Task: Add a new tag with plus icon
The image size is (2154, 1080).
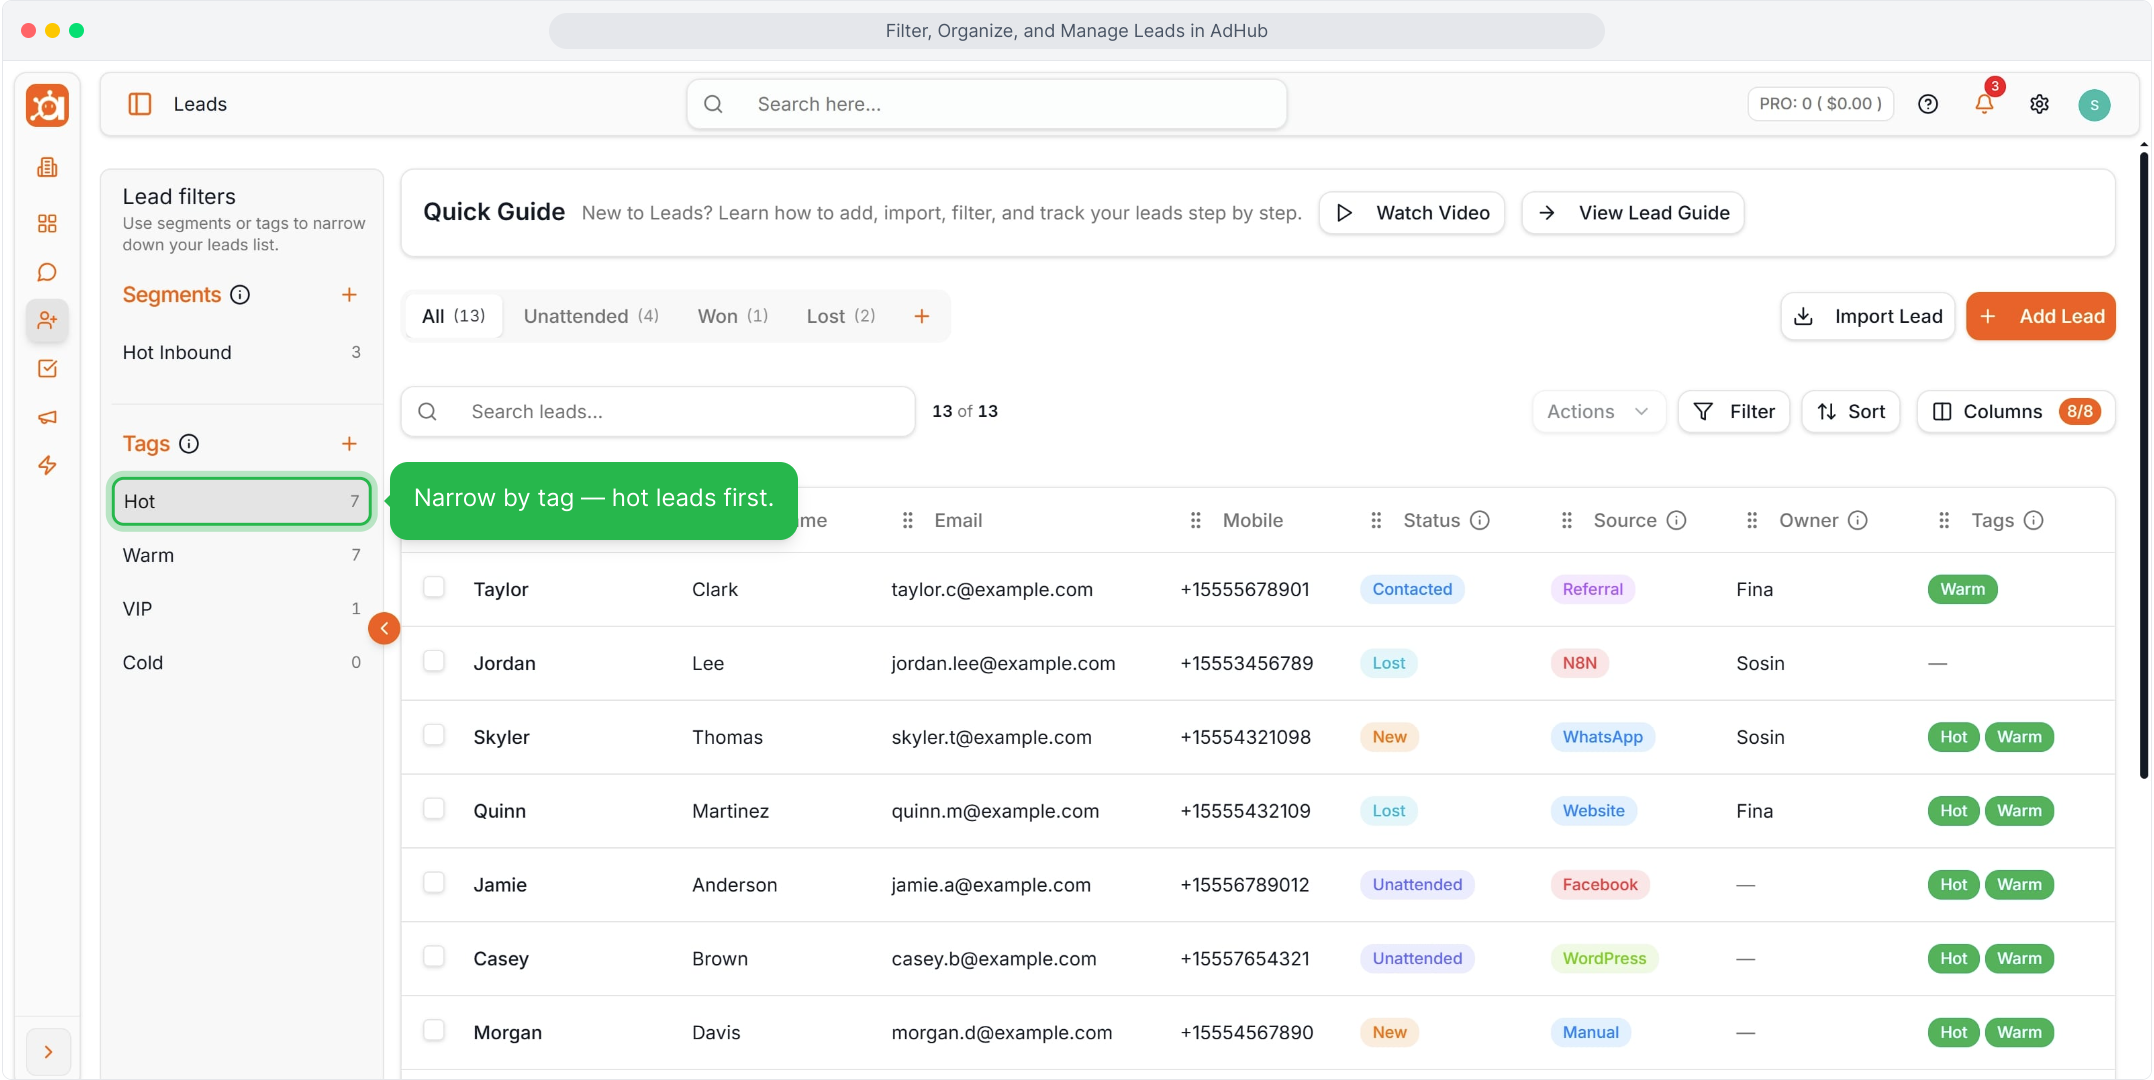Action: (x=349, y=444)
